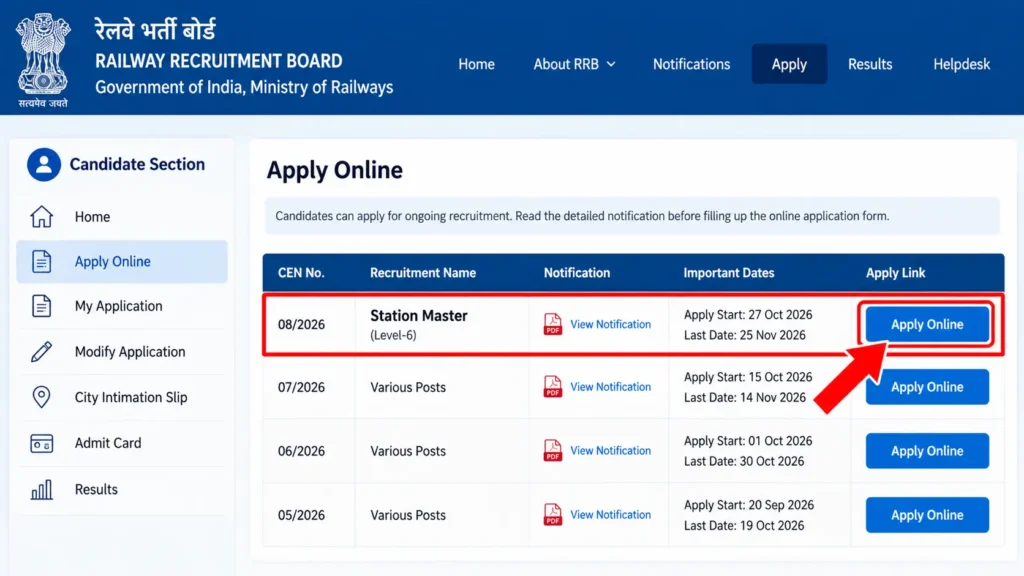Click the Apply Start: 20 Sep 2026 text
This screenshot has height=576, width=1024.
(x=748, y=505)
